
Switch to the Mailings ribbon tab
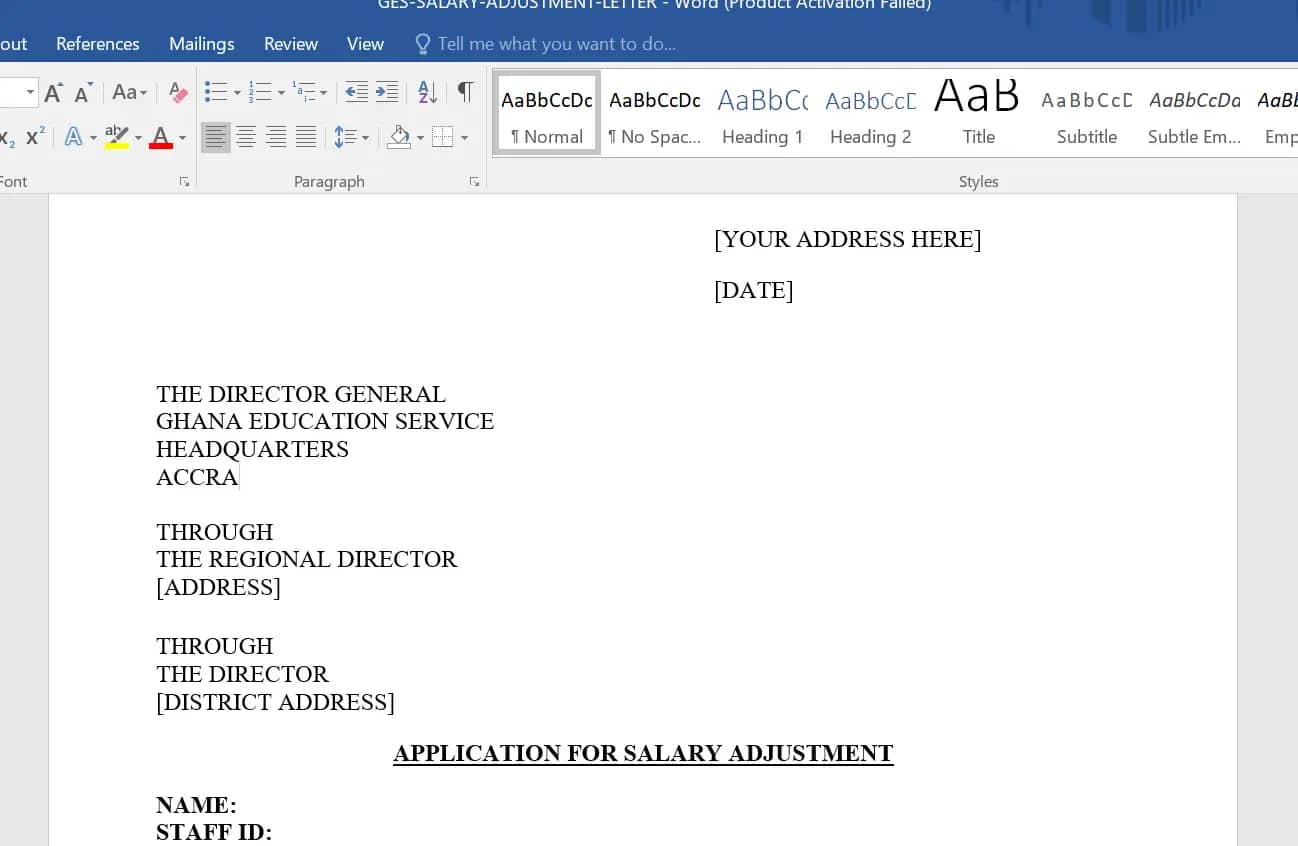click(202, 44)
